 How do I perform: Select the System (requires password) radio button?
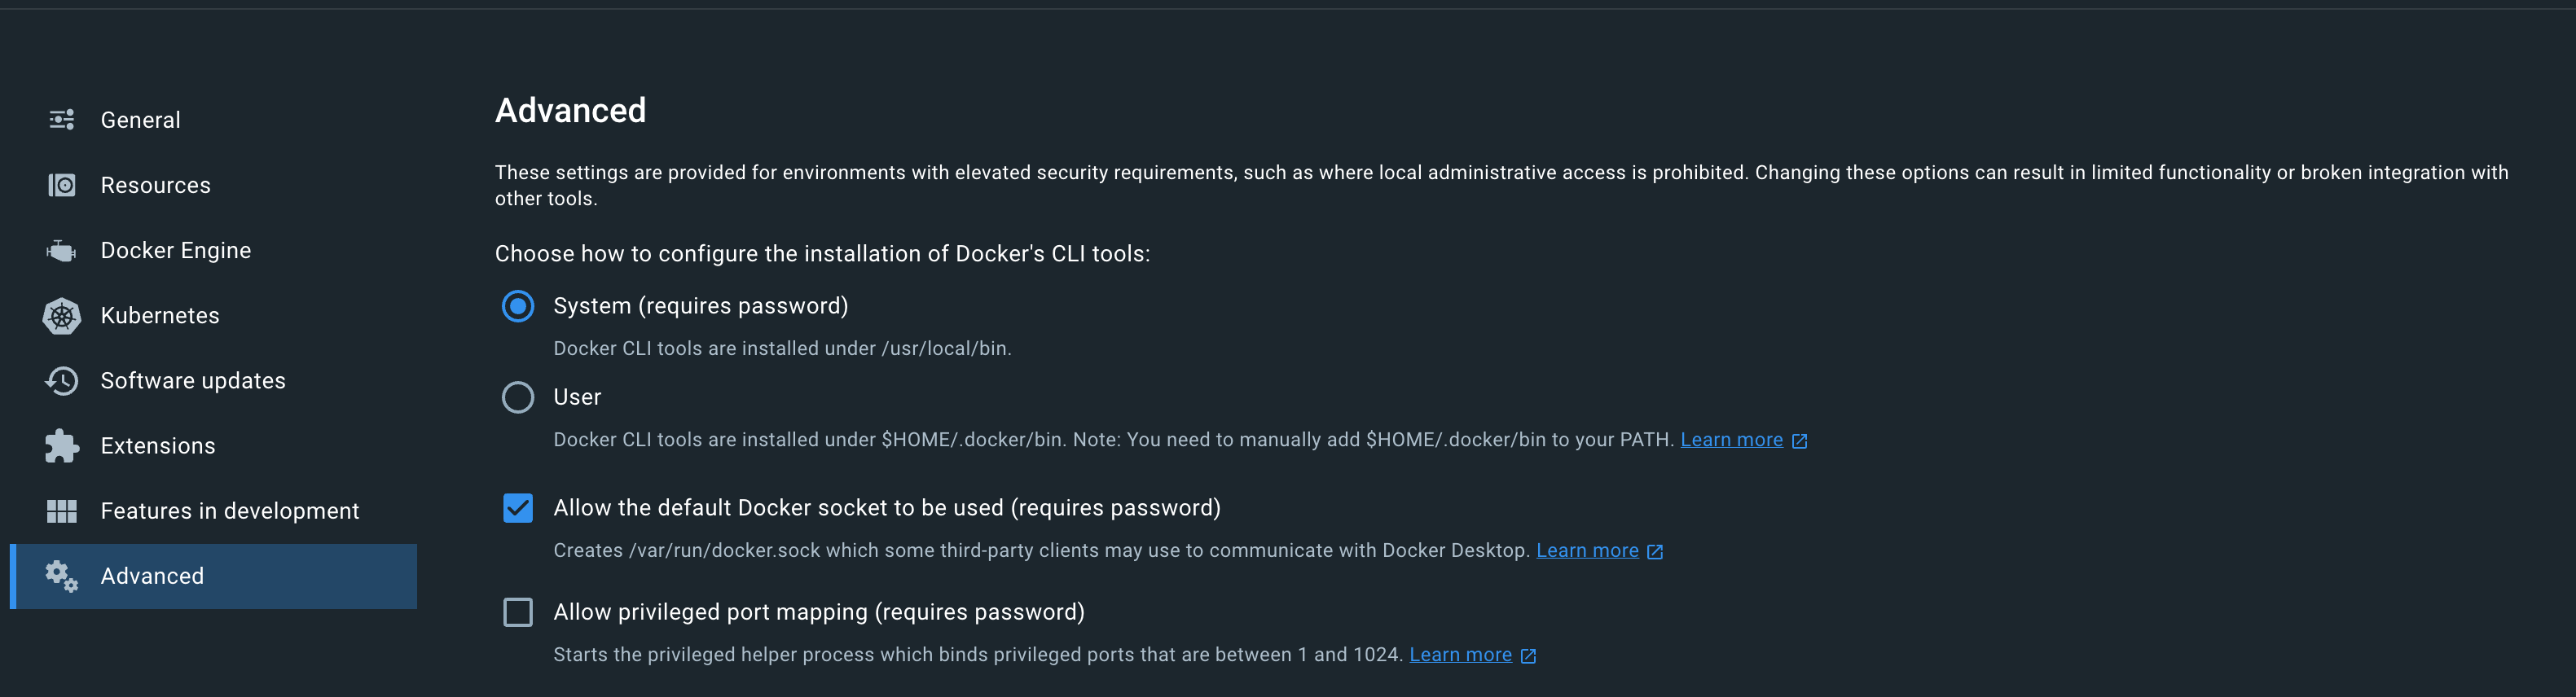pyautogui.click(x=518, y=306)
